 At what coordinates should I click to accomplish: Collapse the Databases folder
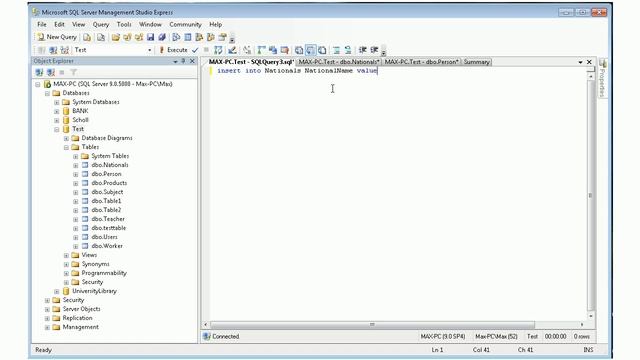tap(47, 93)
